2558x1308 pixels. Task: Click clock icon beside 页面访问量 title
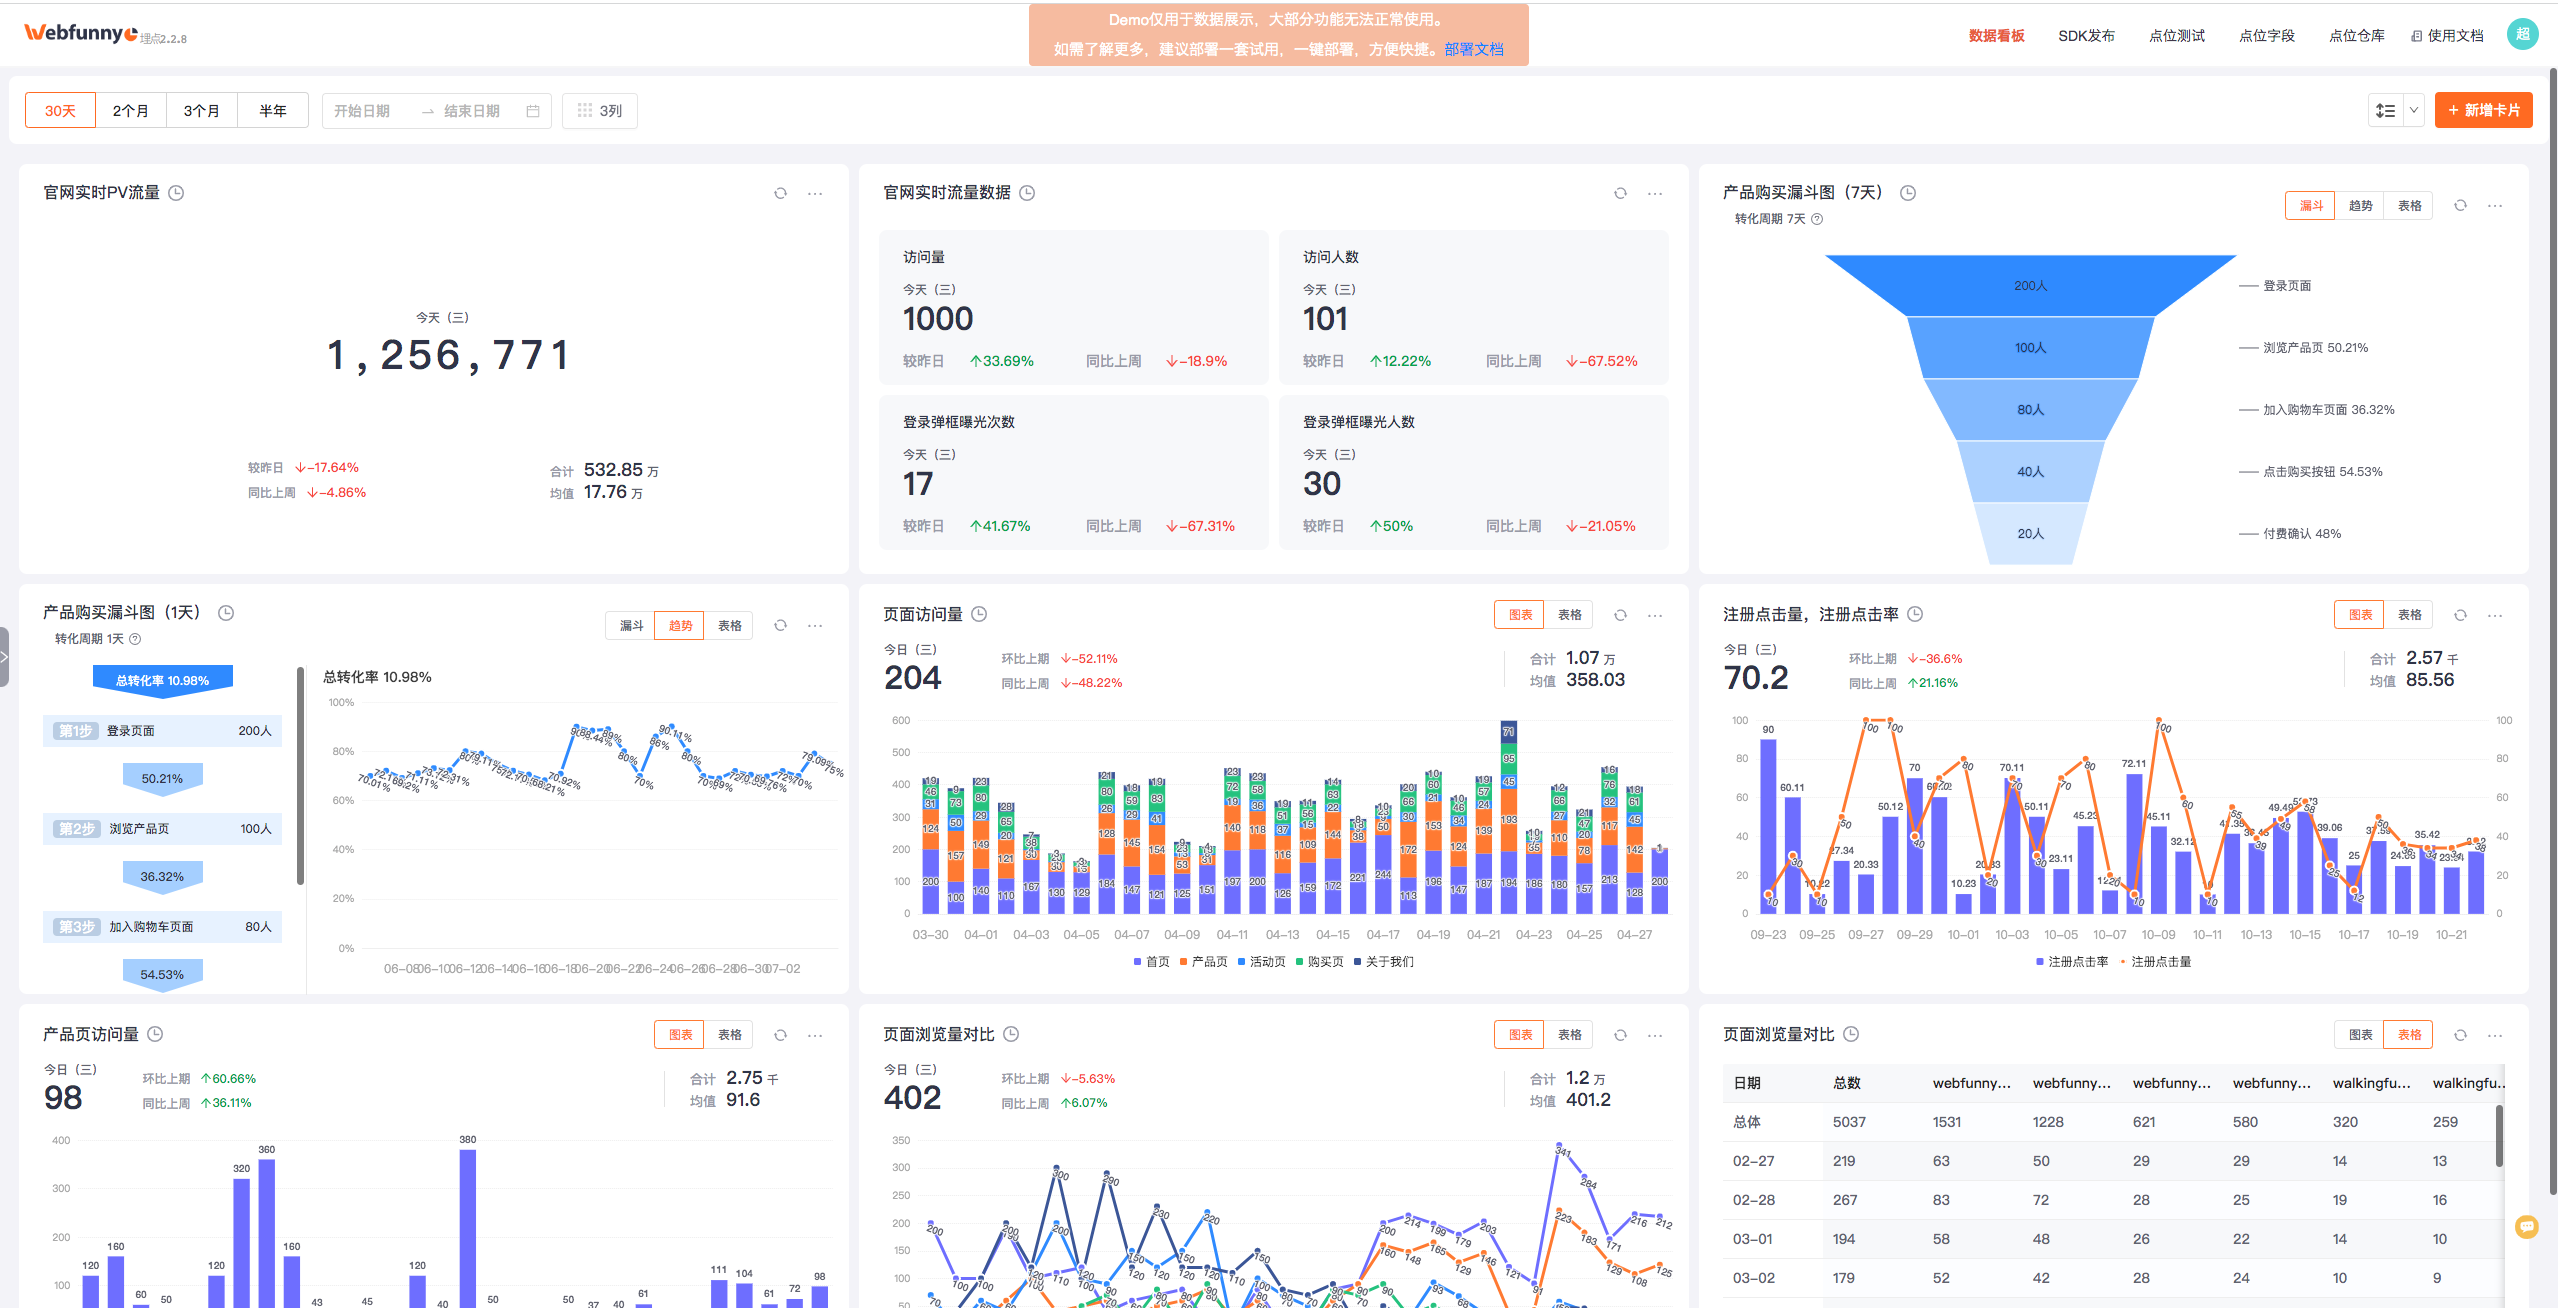(x=979, y=614)
